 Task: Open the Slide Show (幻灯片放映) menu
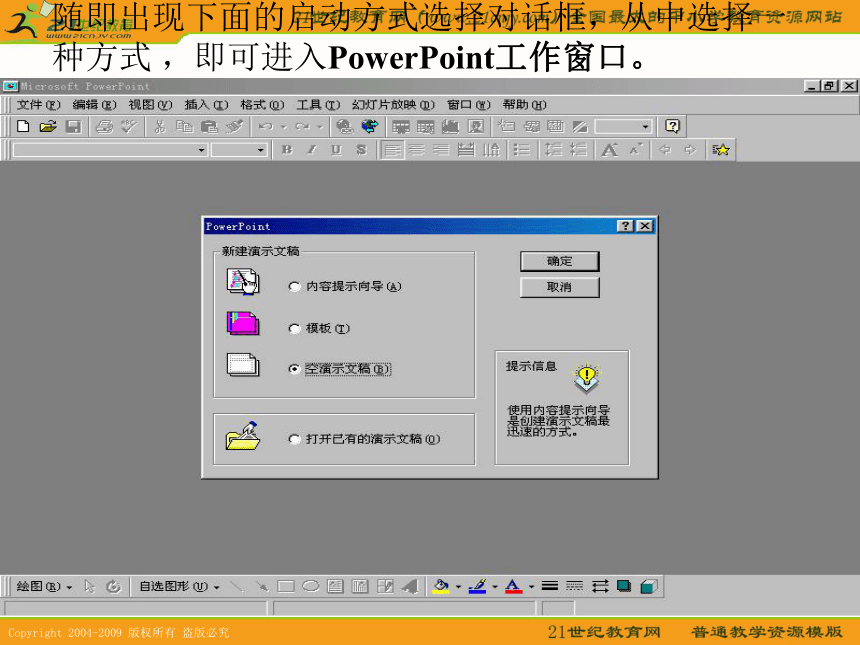(393, 105)
